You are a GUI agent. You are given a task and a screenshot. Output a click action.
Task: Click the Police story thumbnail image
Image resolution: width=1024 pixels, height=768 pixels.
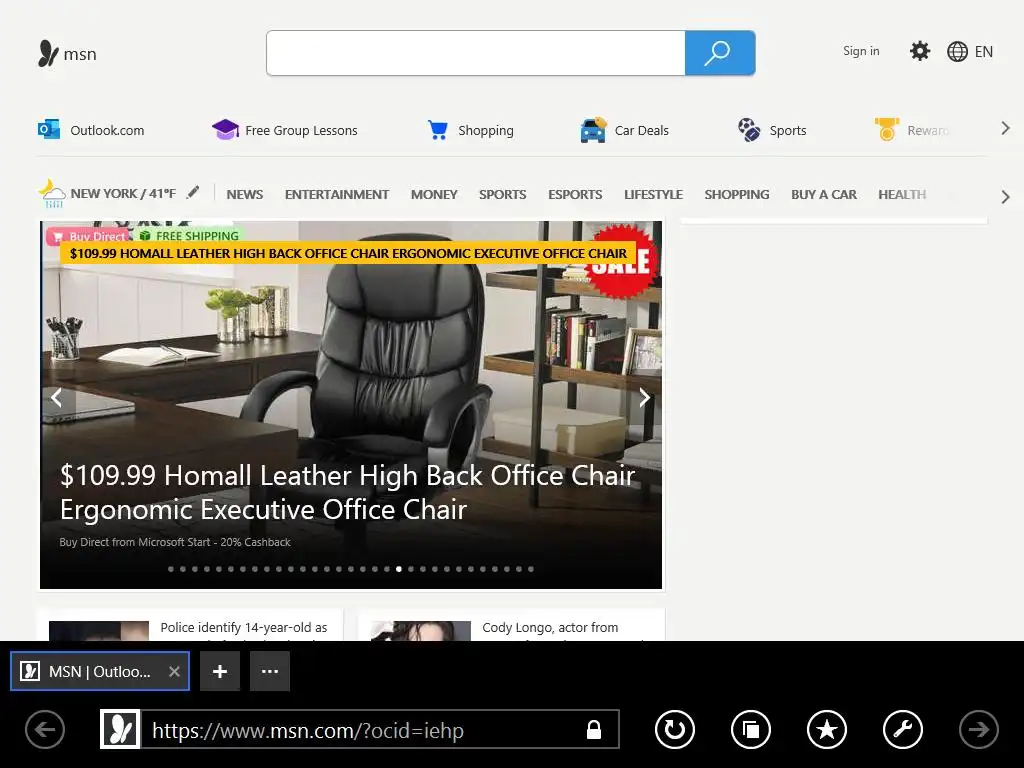tap(99, 630)
